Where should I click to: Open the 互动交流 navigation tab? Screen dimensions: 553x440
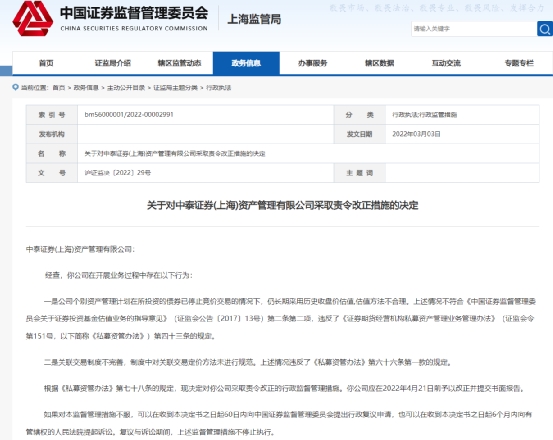[x=446, y=63]
